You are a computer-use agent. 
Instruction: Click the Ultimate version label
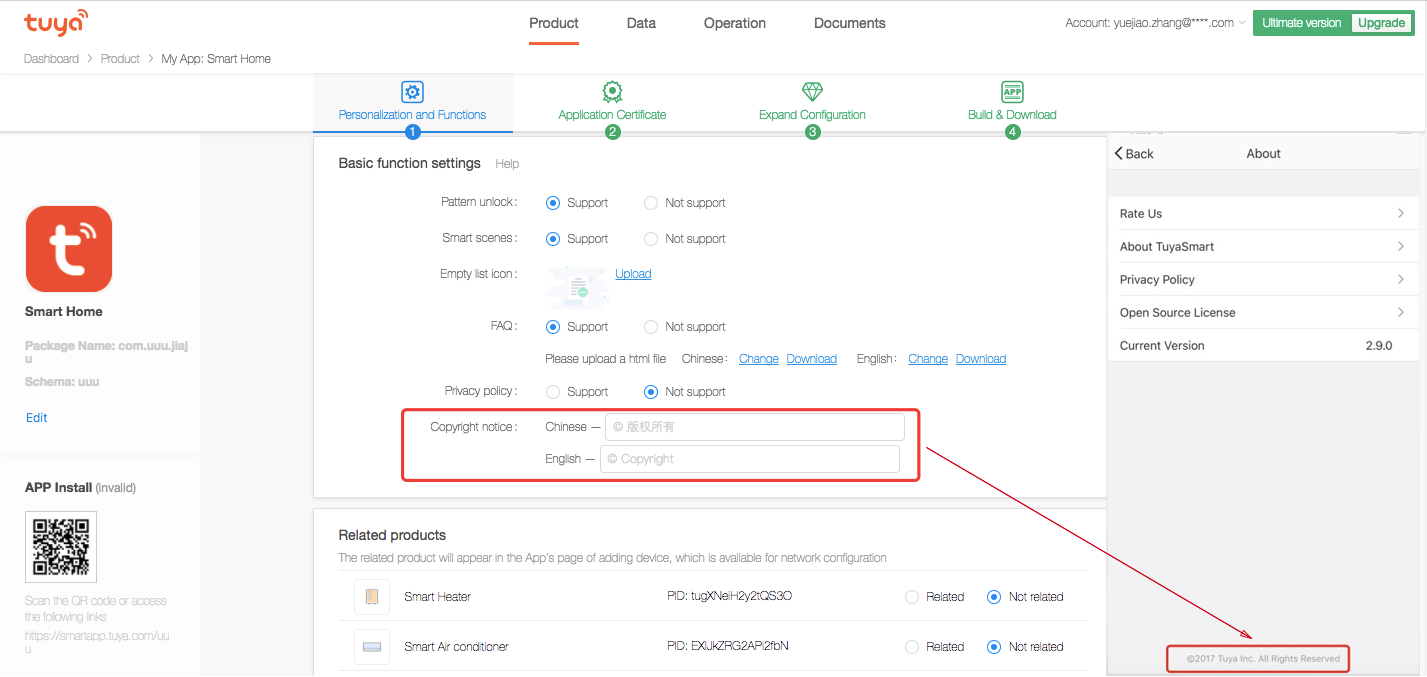tap(1302, 23)
